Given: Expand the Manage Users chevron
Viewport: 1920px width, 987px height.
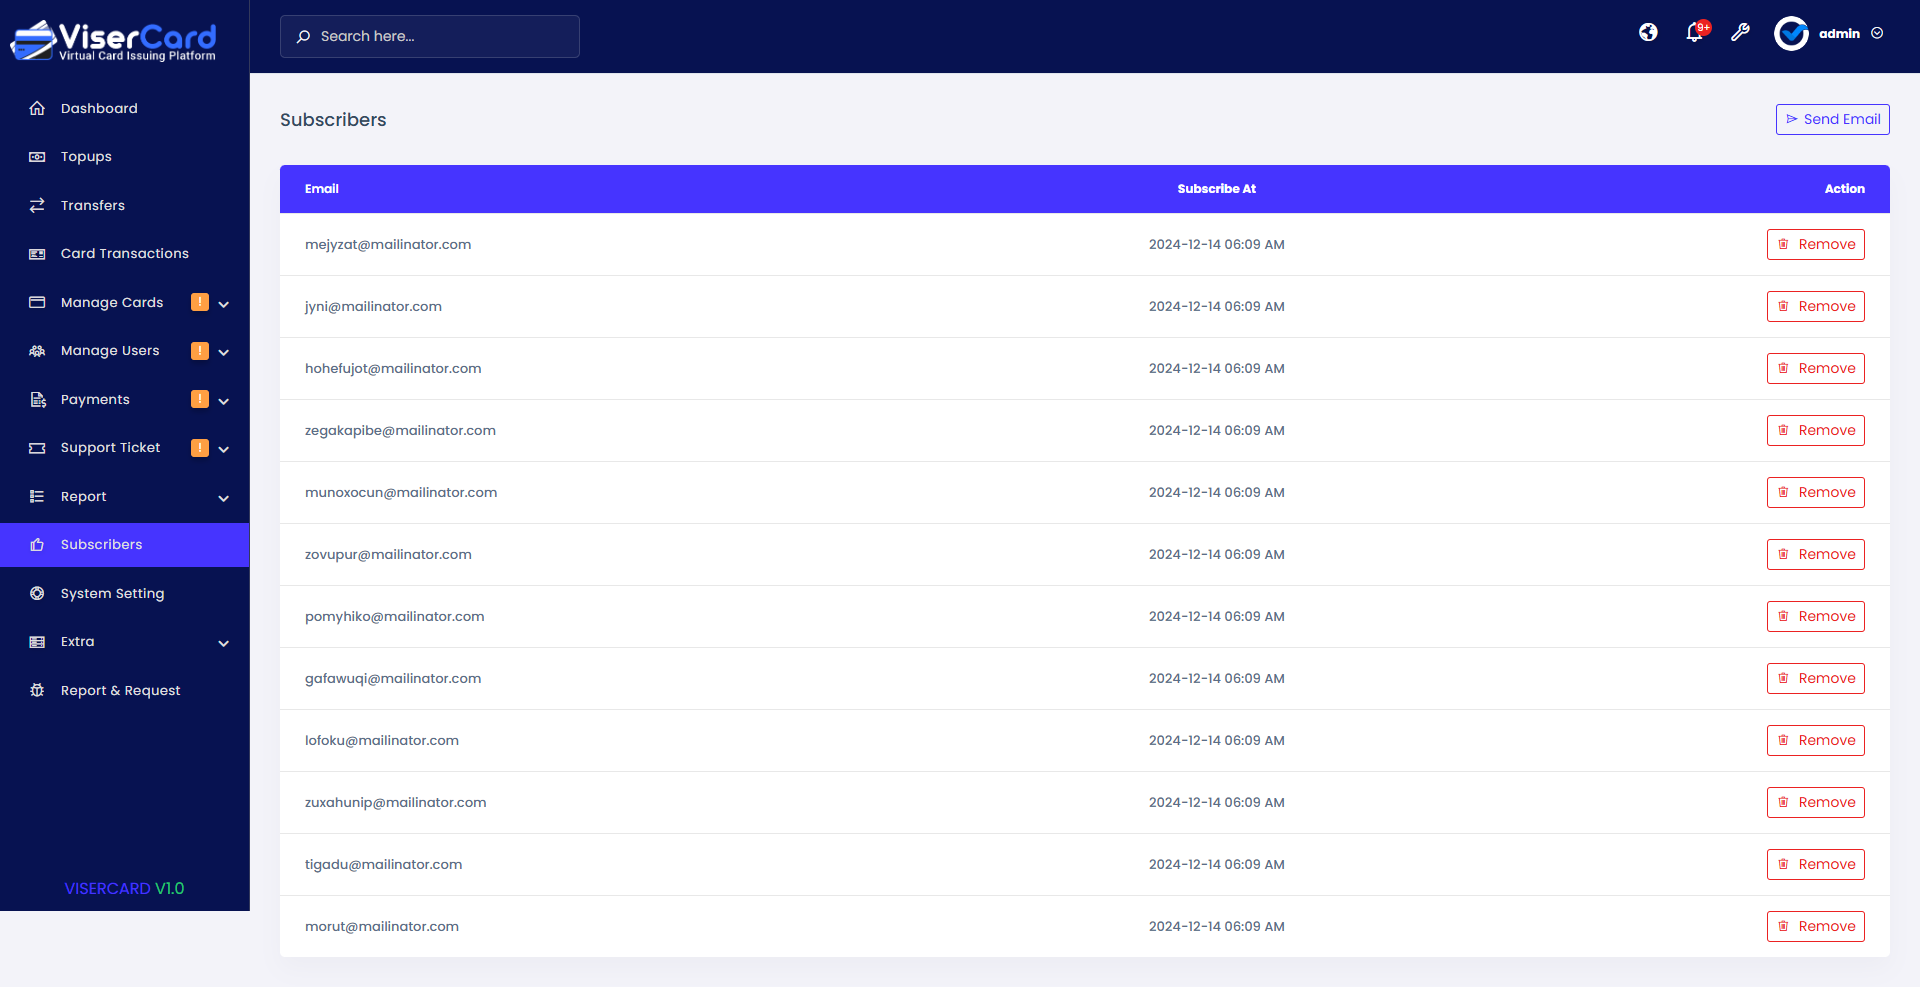Looking at the screenshot, I should (x=224, y=352).
